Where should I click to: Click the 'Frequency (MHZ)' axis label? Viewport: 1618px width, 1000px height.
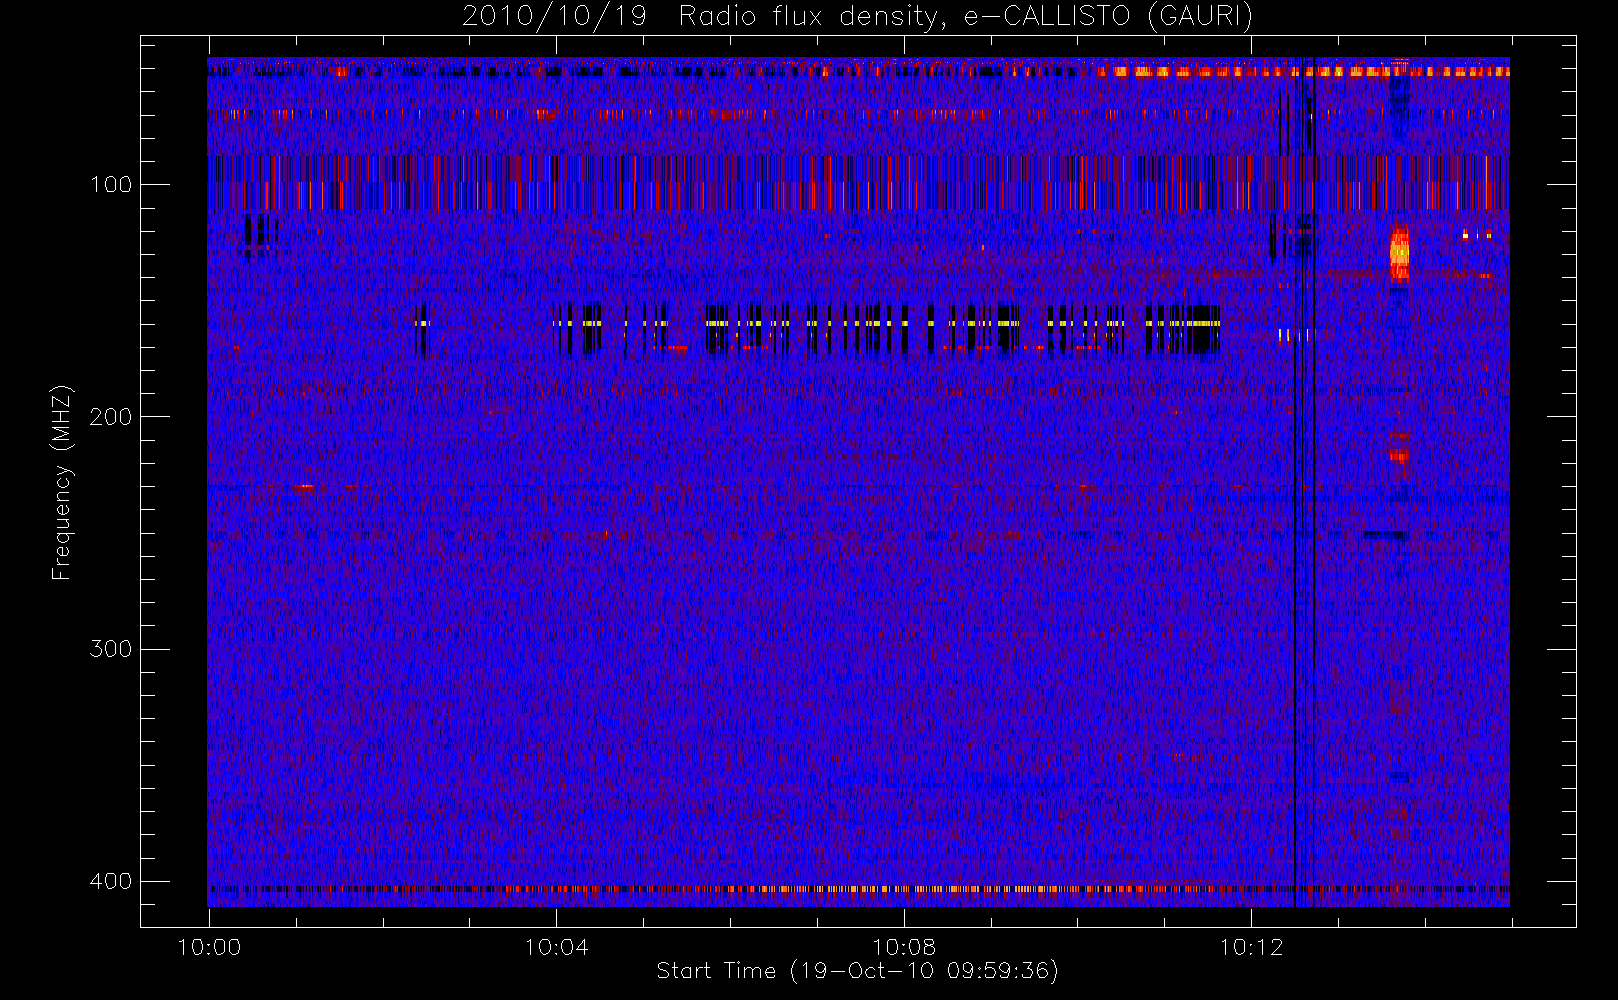[62, 482]
